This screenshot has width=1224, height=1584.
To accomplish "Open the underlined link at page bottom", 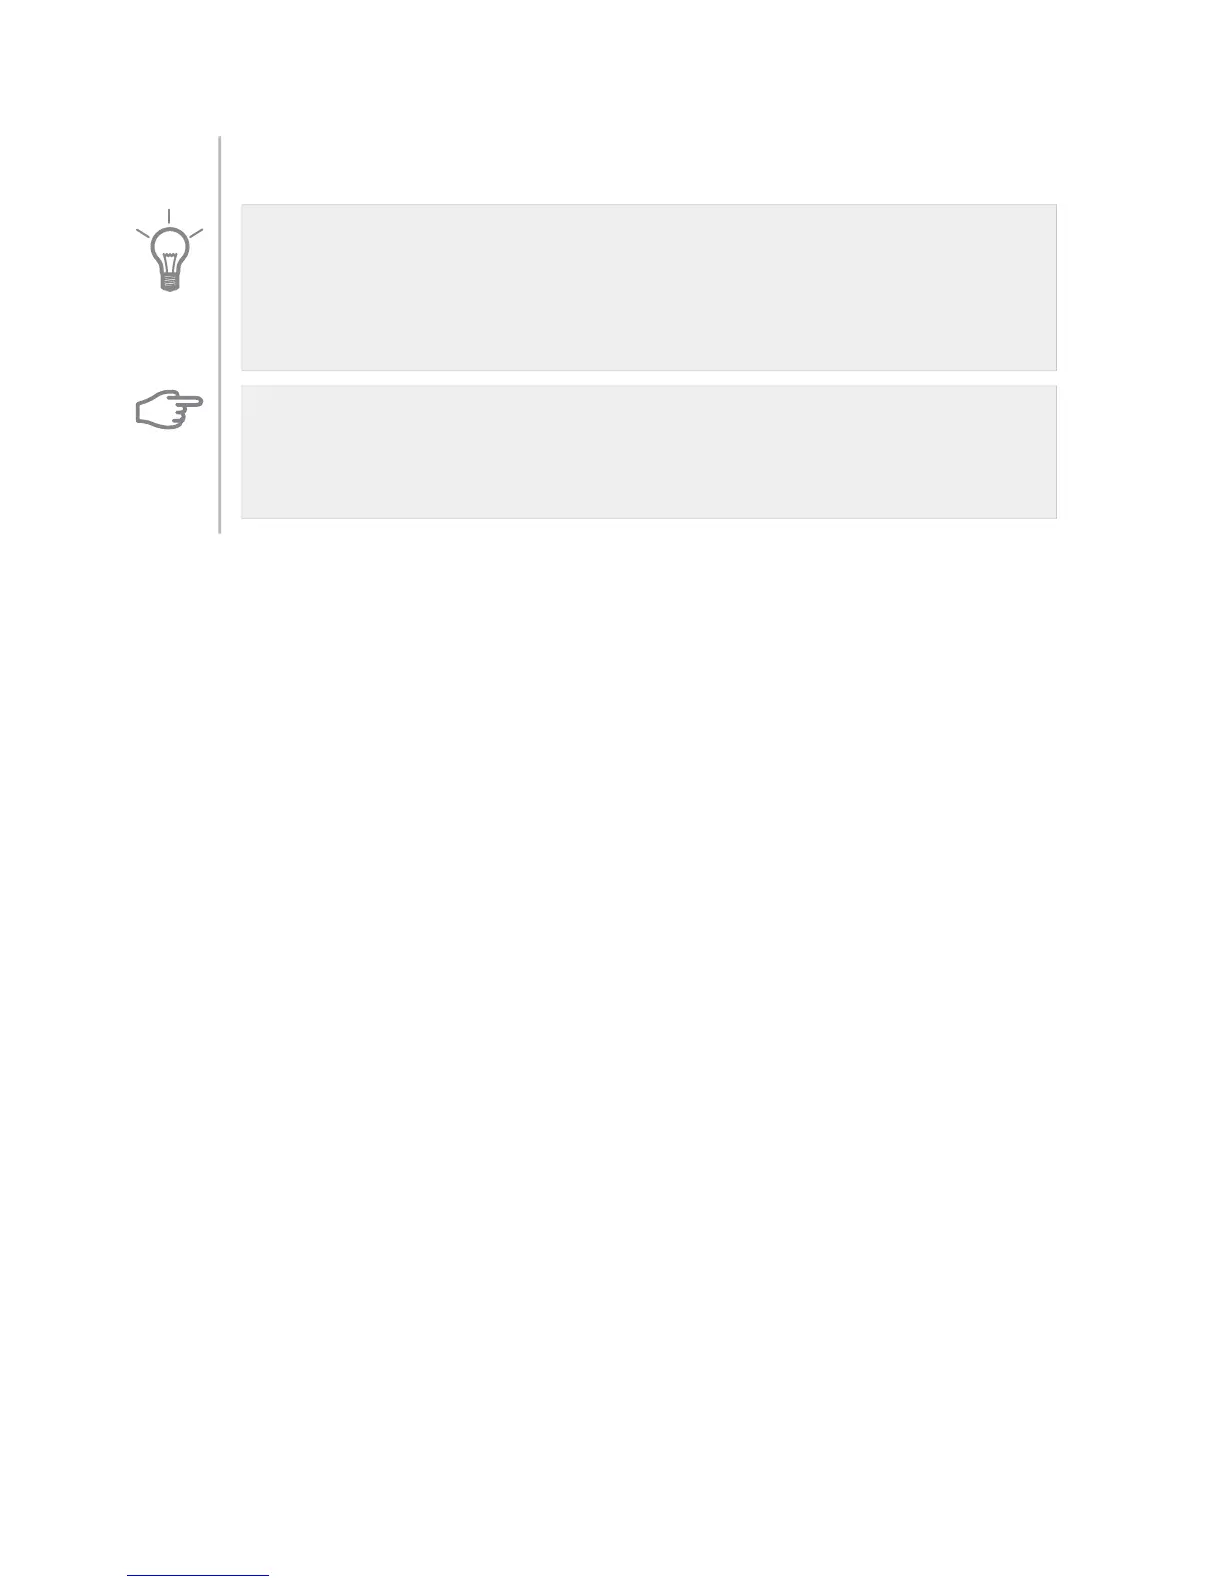I will 198,1576.
